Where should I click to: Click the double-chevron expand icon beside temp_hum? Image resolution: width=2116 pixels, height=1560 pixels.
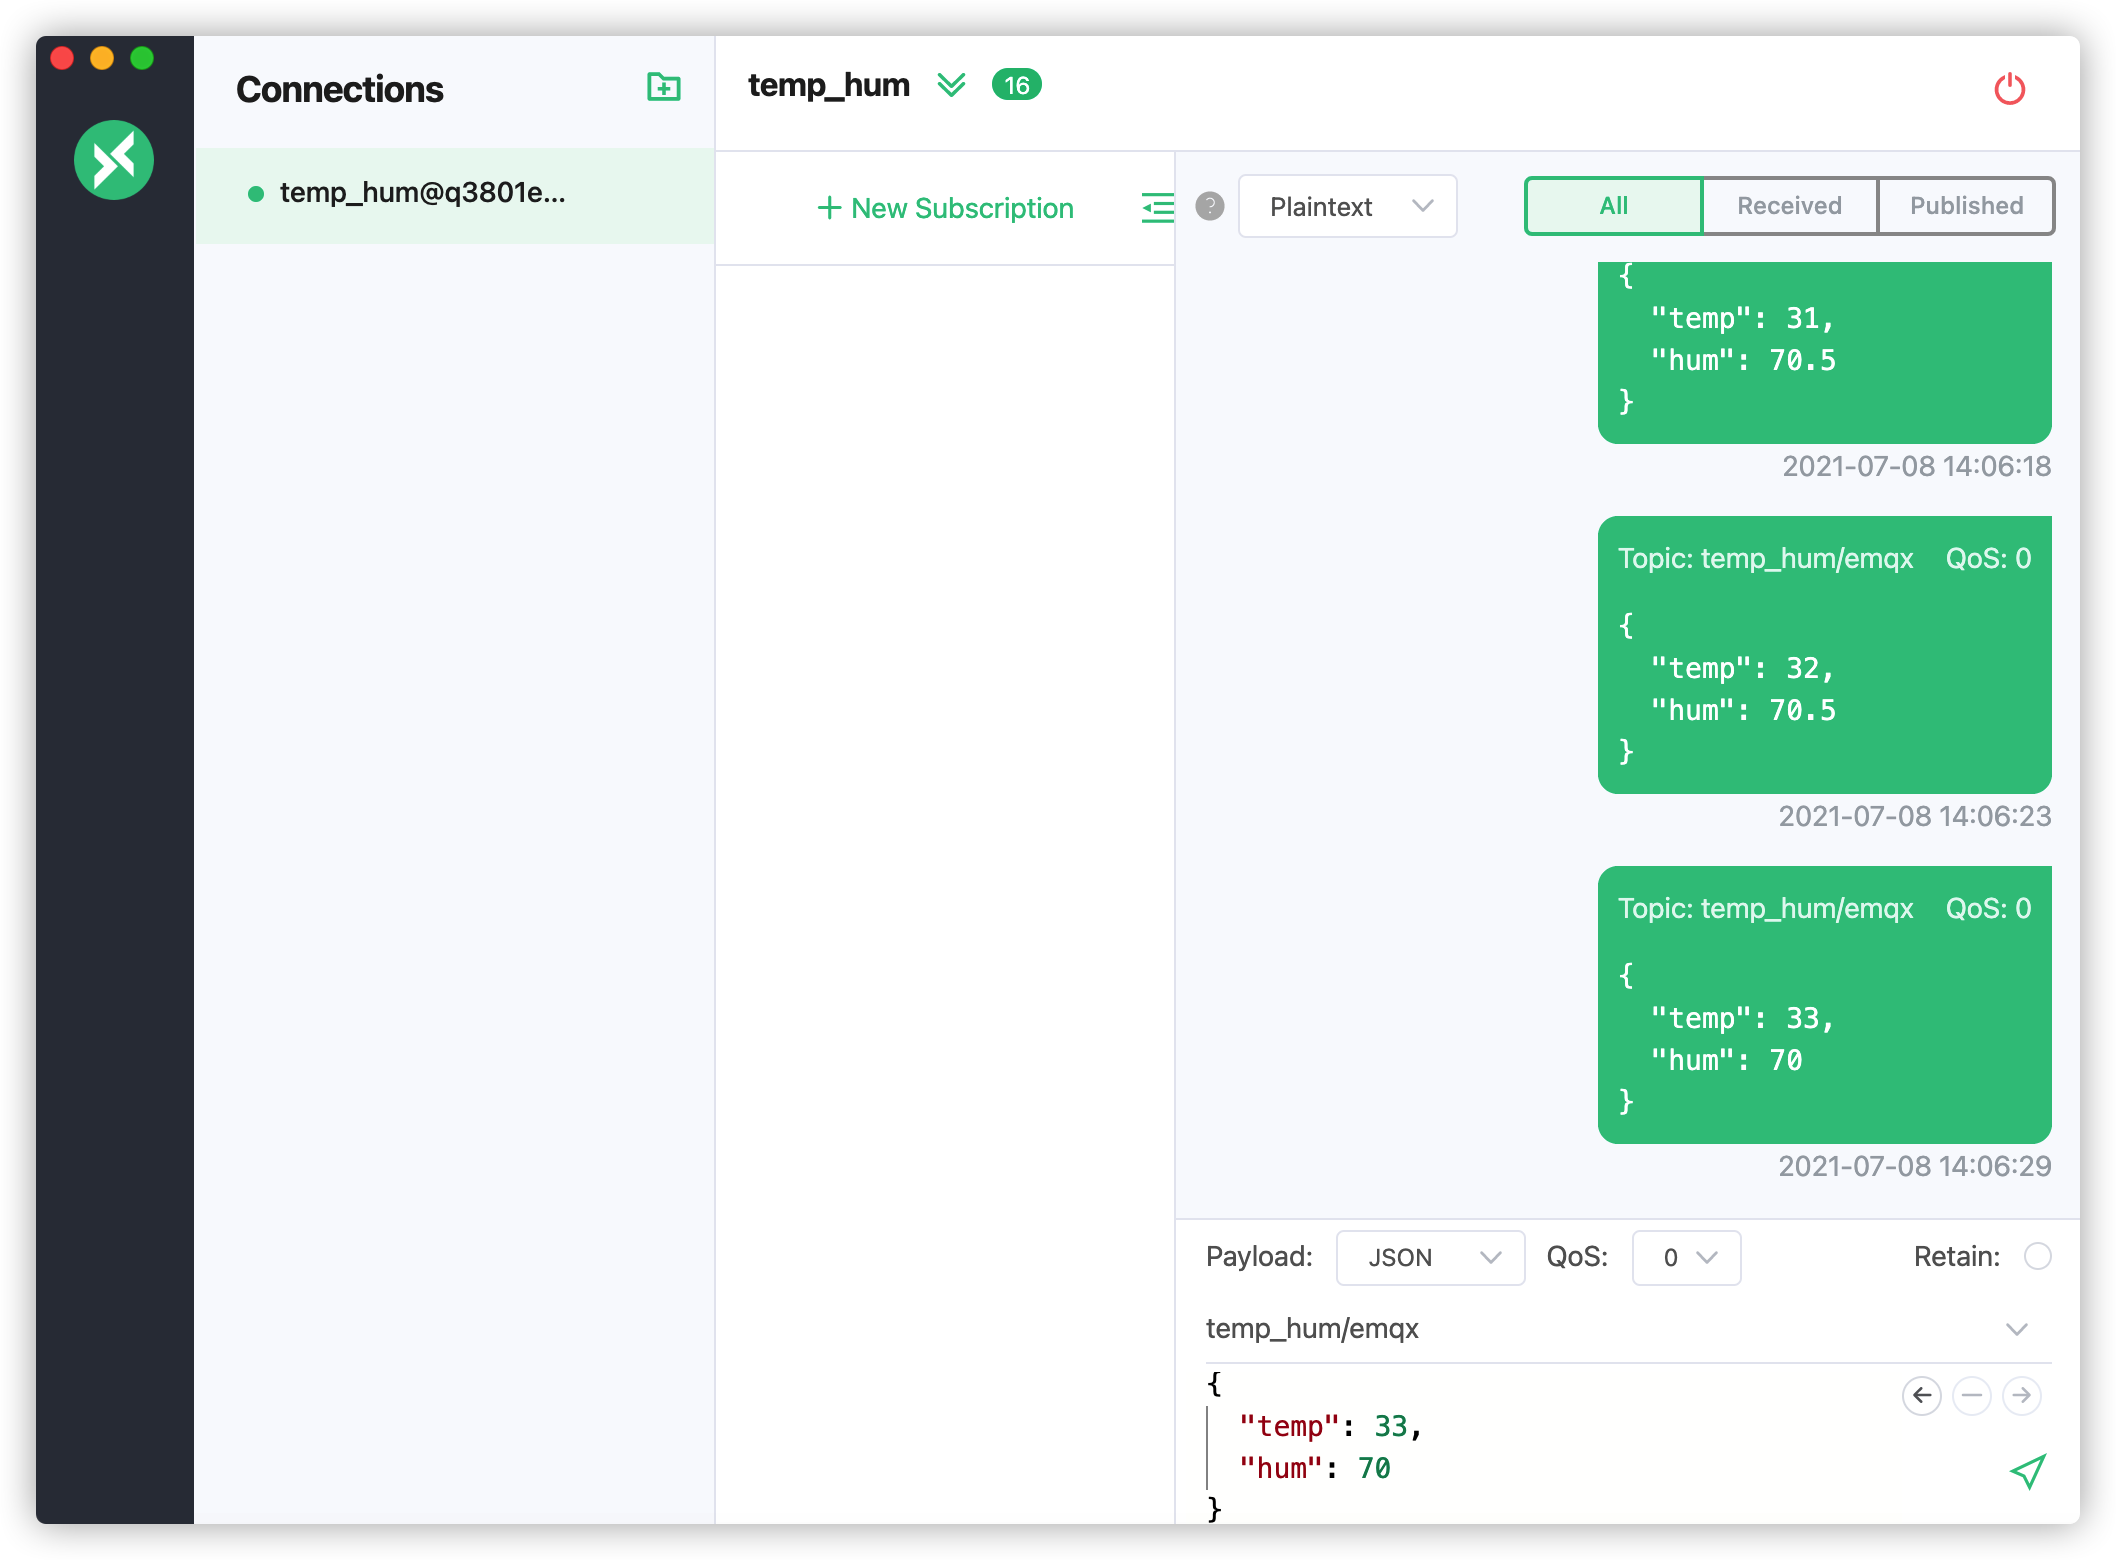[951, 86]
